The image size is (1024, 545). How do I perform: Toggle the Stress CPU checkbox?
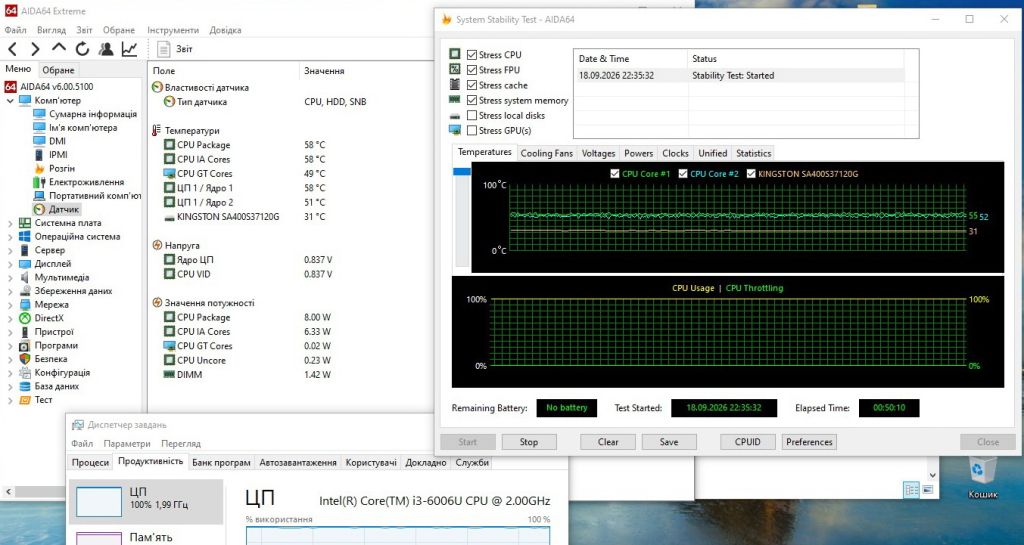pyautogui.click(x=472, y=55)
